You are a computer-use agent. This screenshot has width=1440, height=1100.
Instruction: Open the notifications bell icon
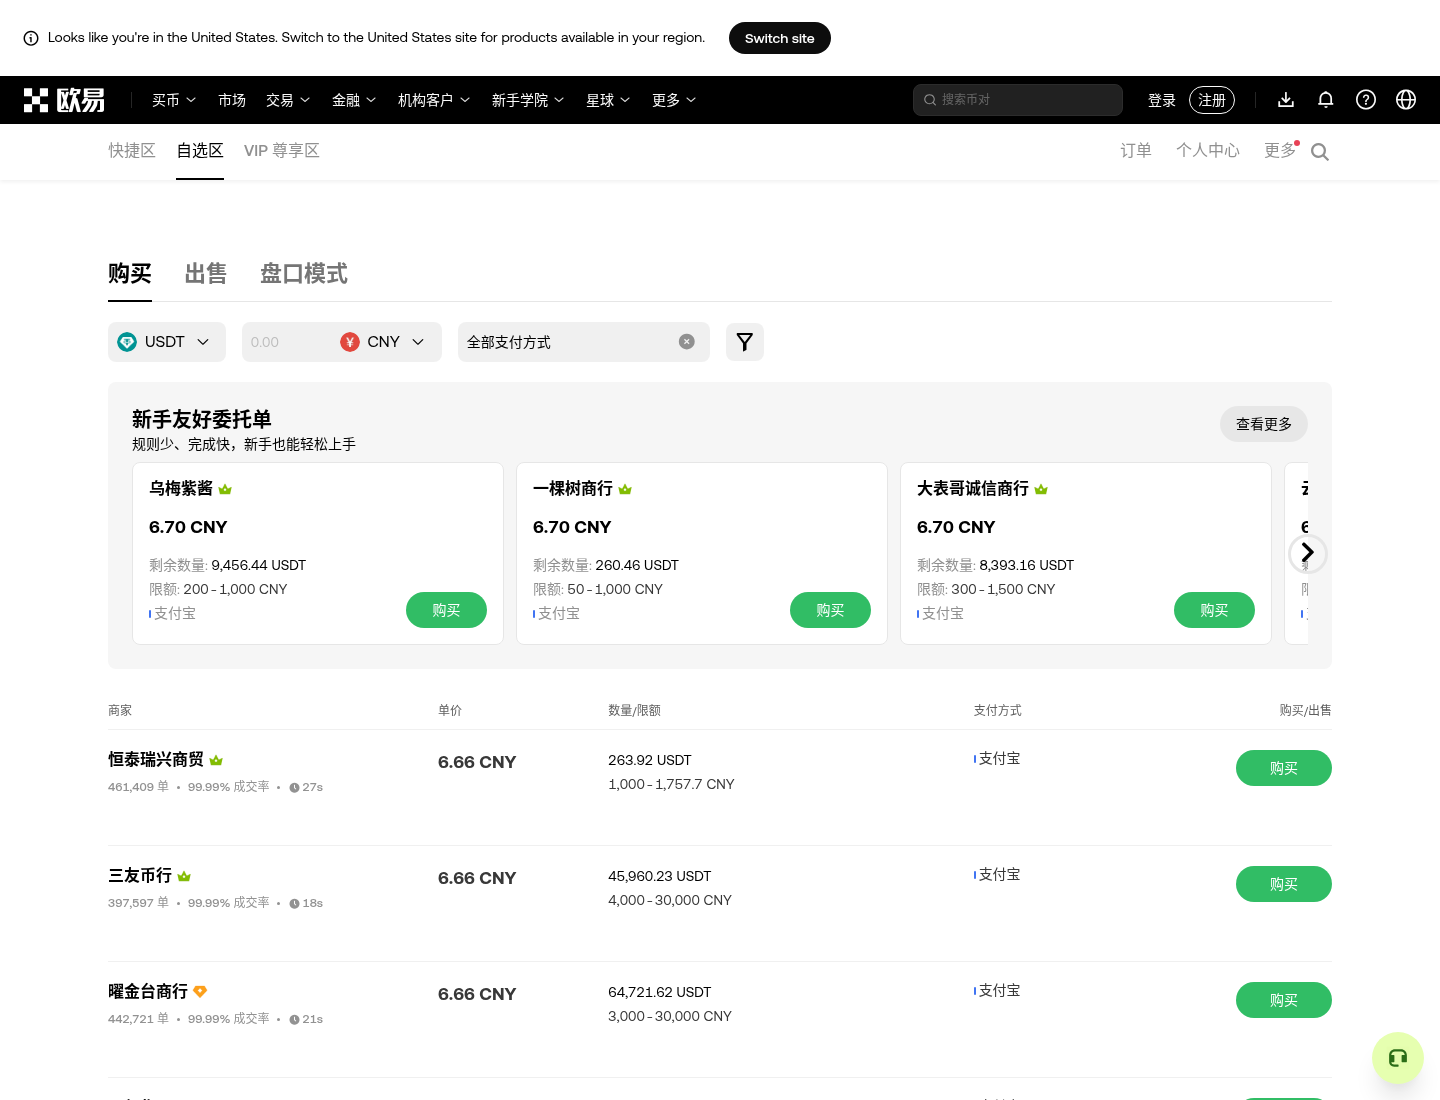click(x=1326, y=100)
